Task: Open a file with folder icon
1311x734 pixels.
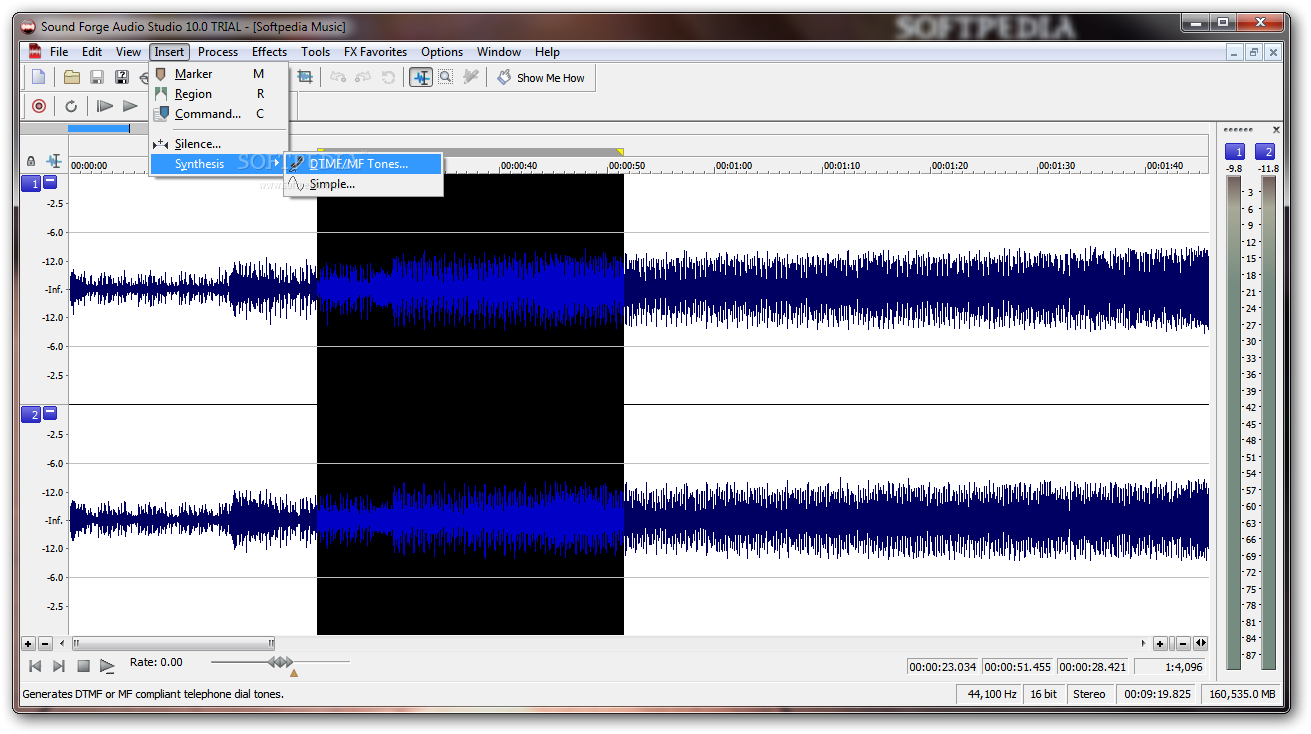Action: pyautogui.click(x=72, y=77)
